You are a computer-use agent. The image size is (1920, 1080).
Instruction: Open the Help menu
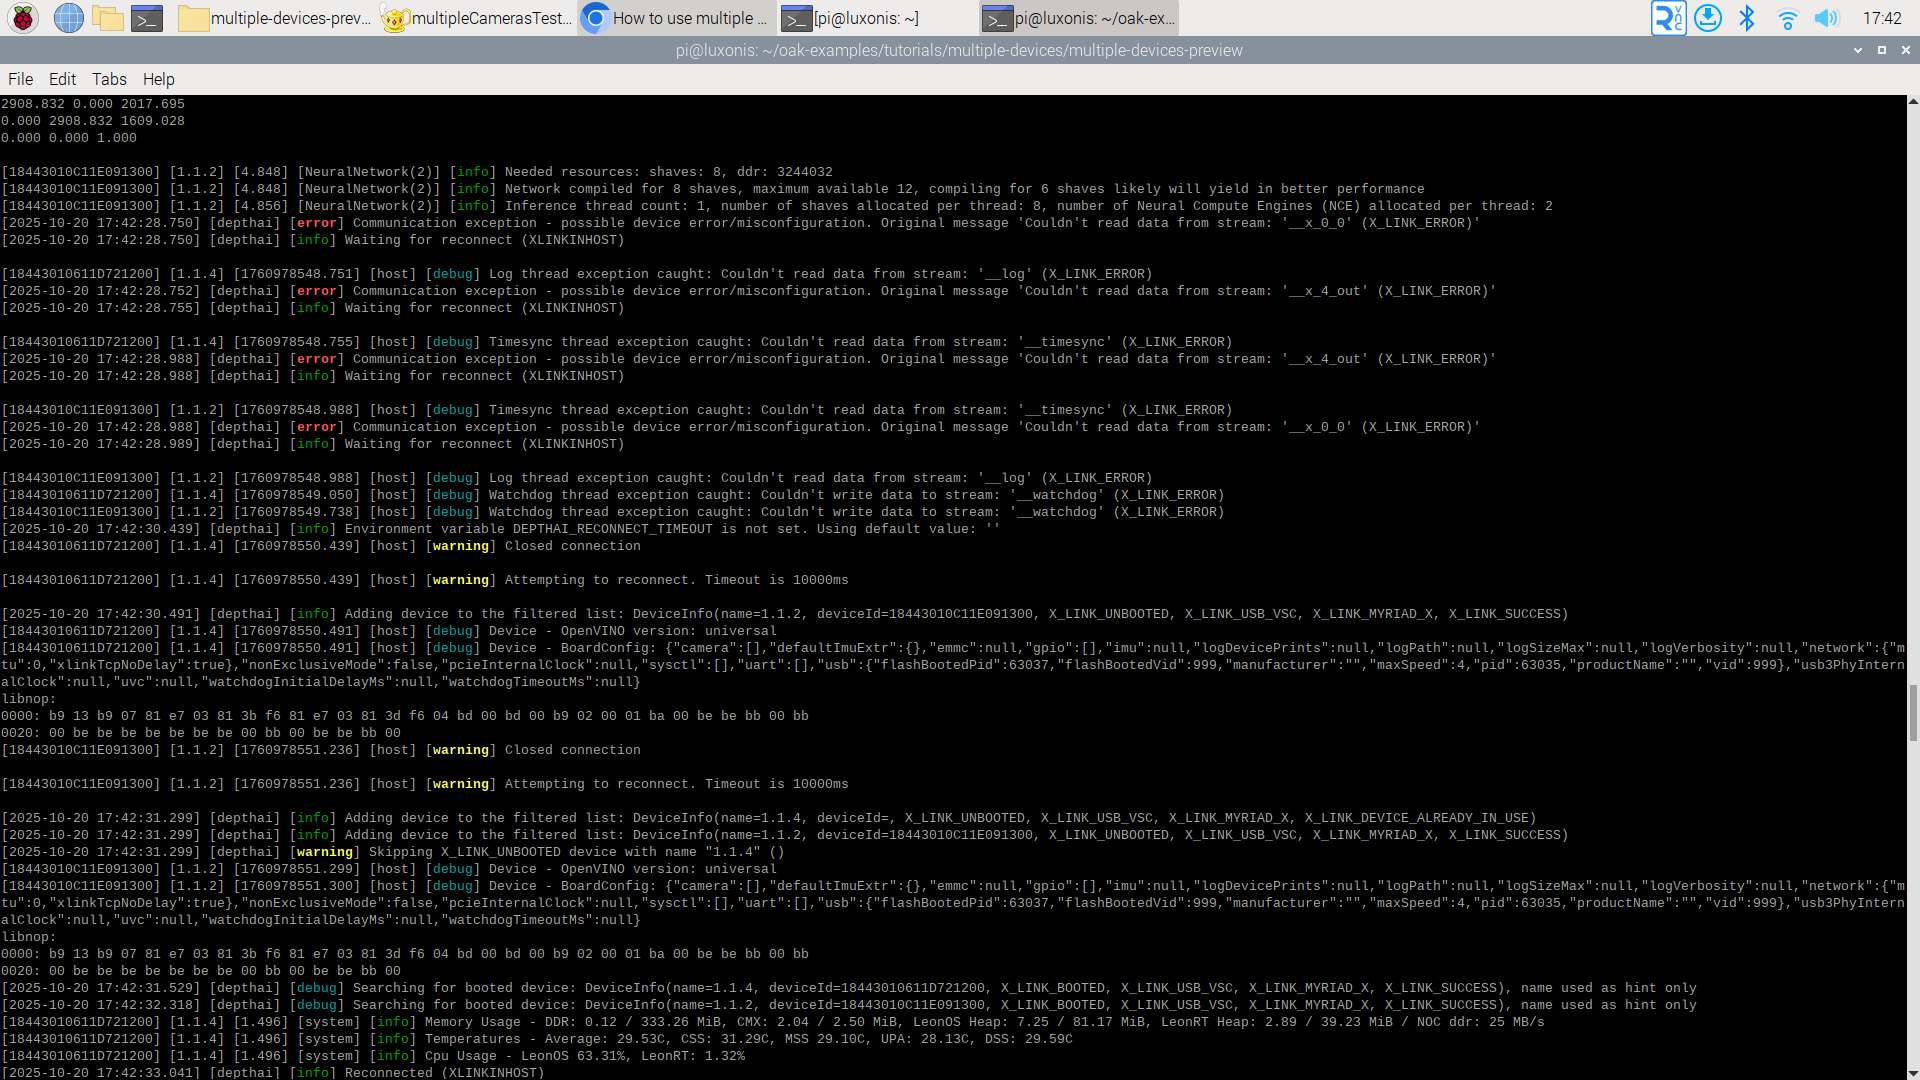pyautogui.click(x=158, y=79)
